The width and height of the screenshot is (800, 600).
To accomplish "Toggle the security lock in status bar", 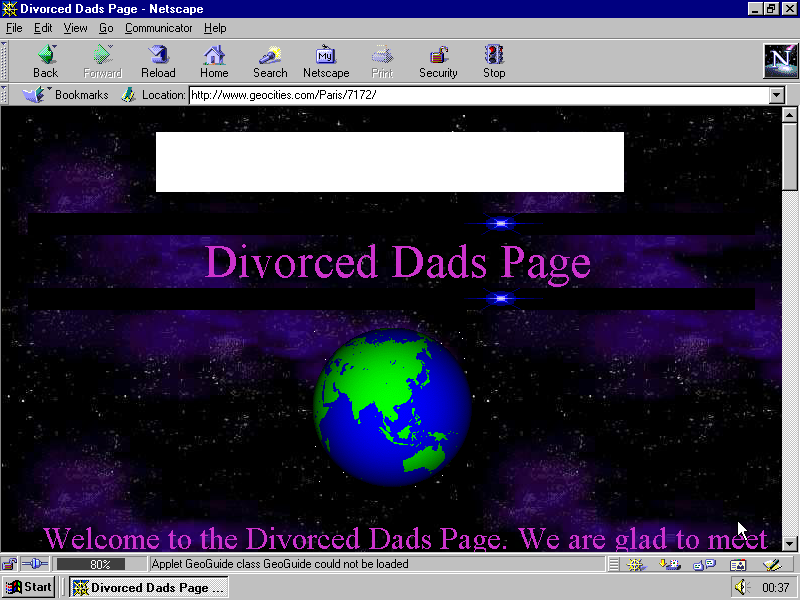I will pos(10,565).
